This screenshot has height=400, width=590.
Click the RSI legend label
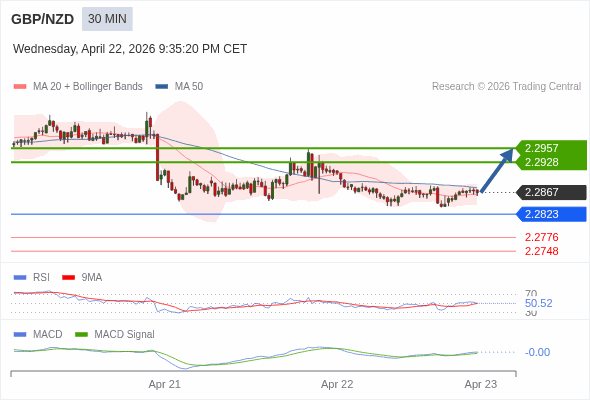pos(41,278)
